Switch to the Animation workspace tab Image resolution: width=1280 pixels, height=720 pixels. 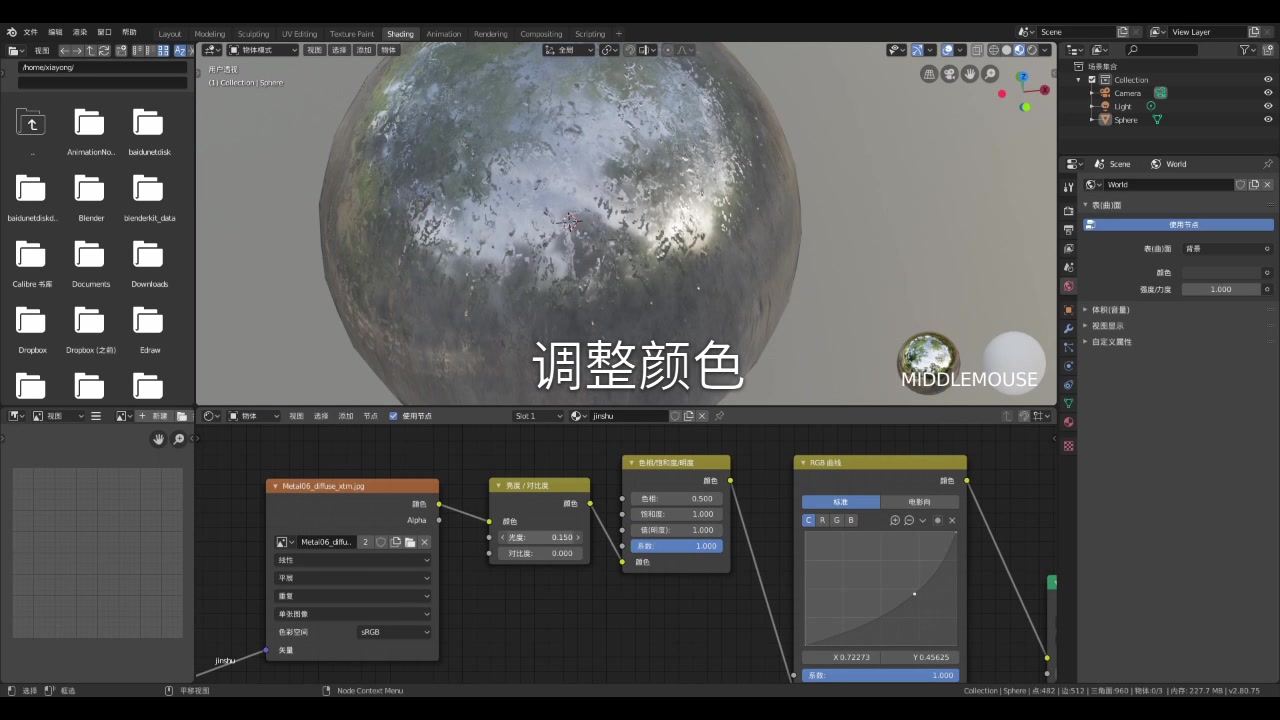click(443, 33)
